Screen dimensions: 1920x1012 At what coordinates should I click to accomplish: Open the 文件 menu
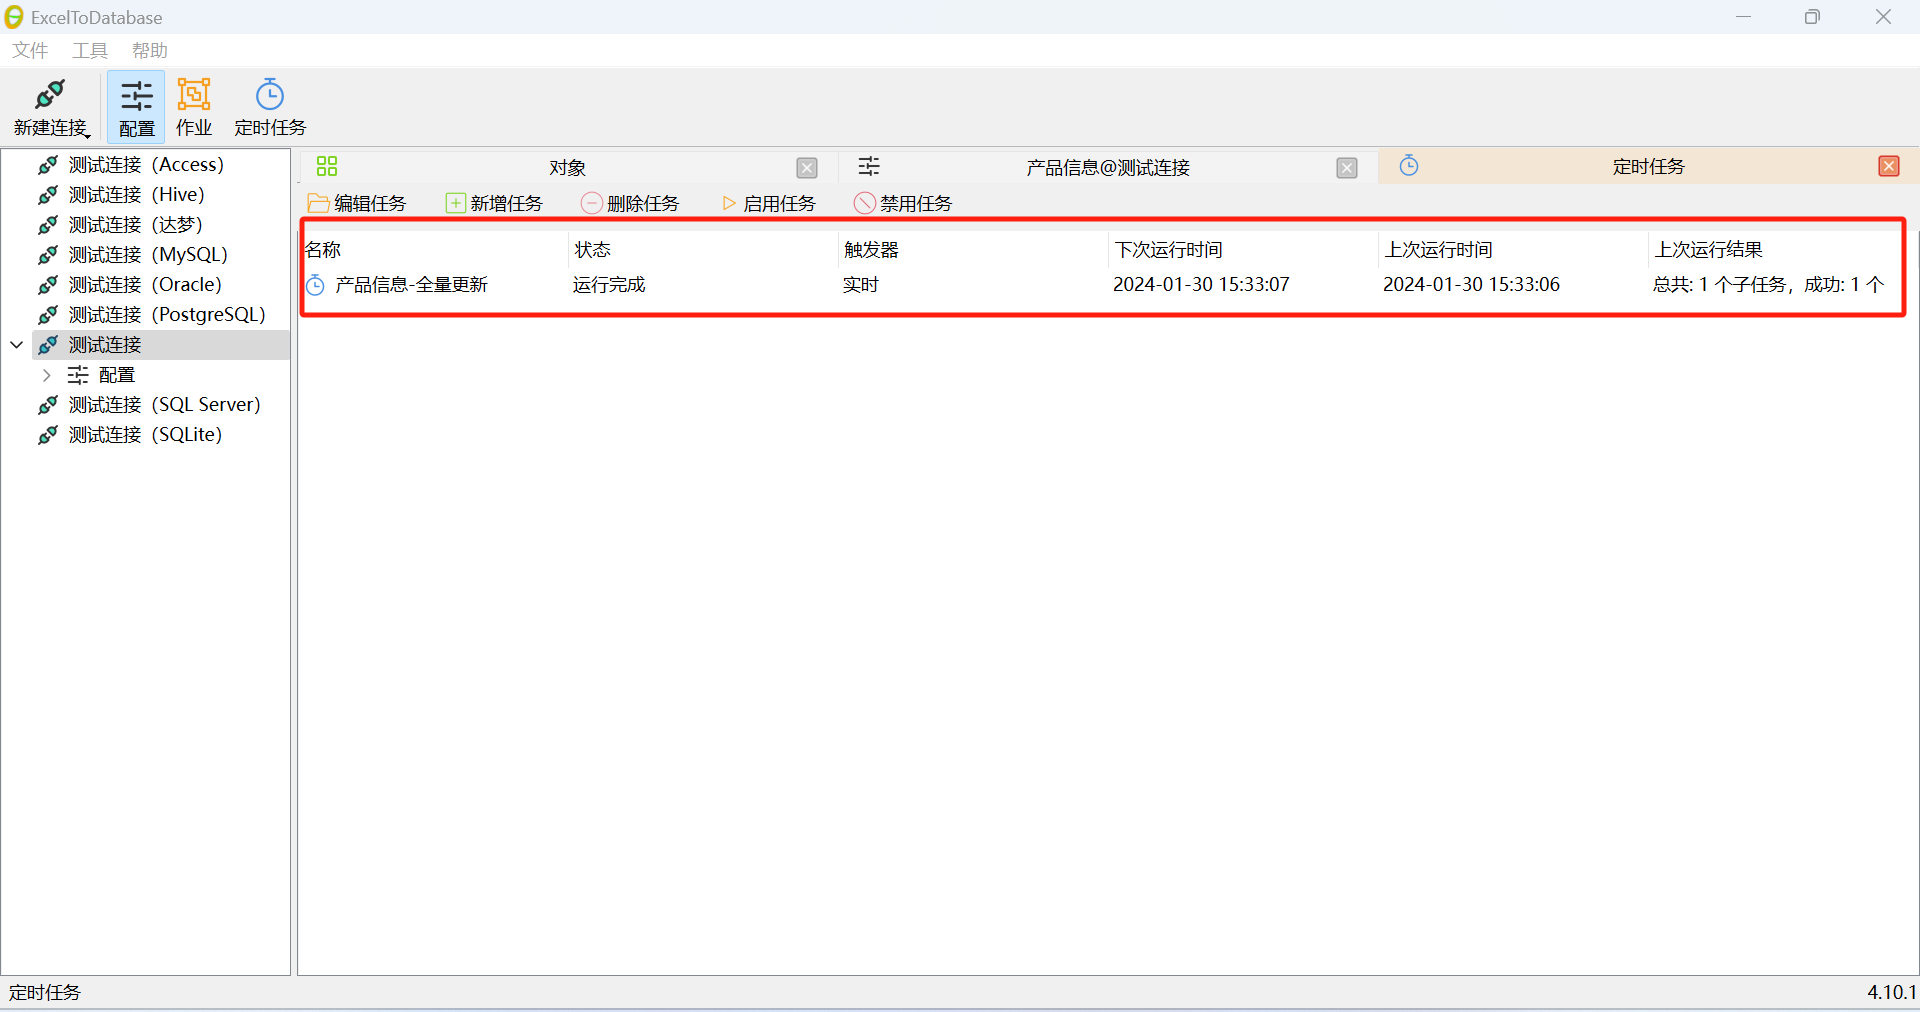click(x=30, y=50)
